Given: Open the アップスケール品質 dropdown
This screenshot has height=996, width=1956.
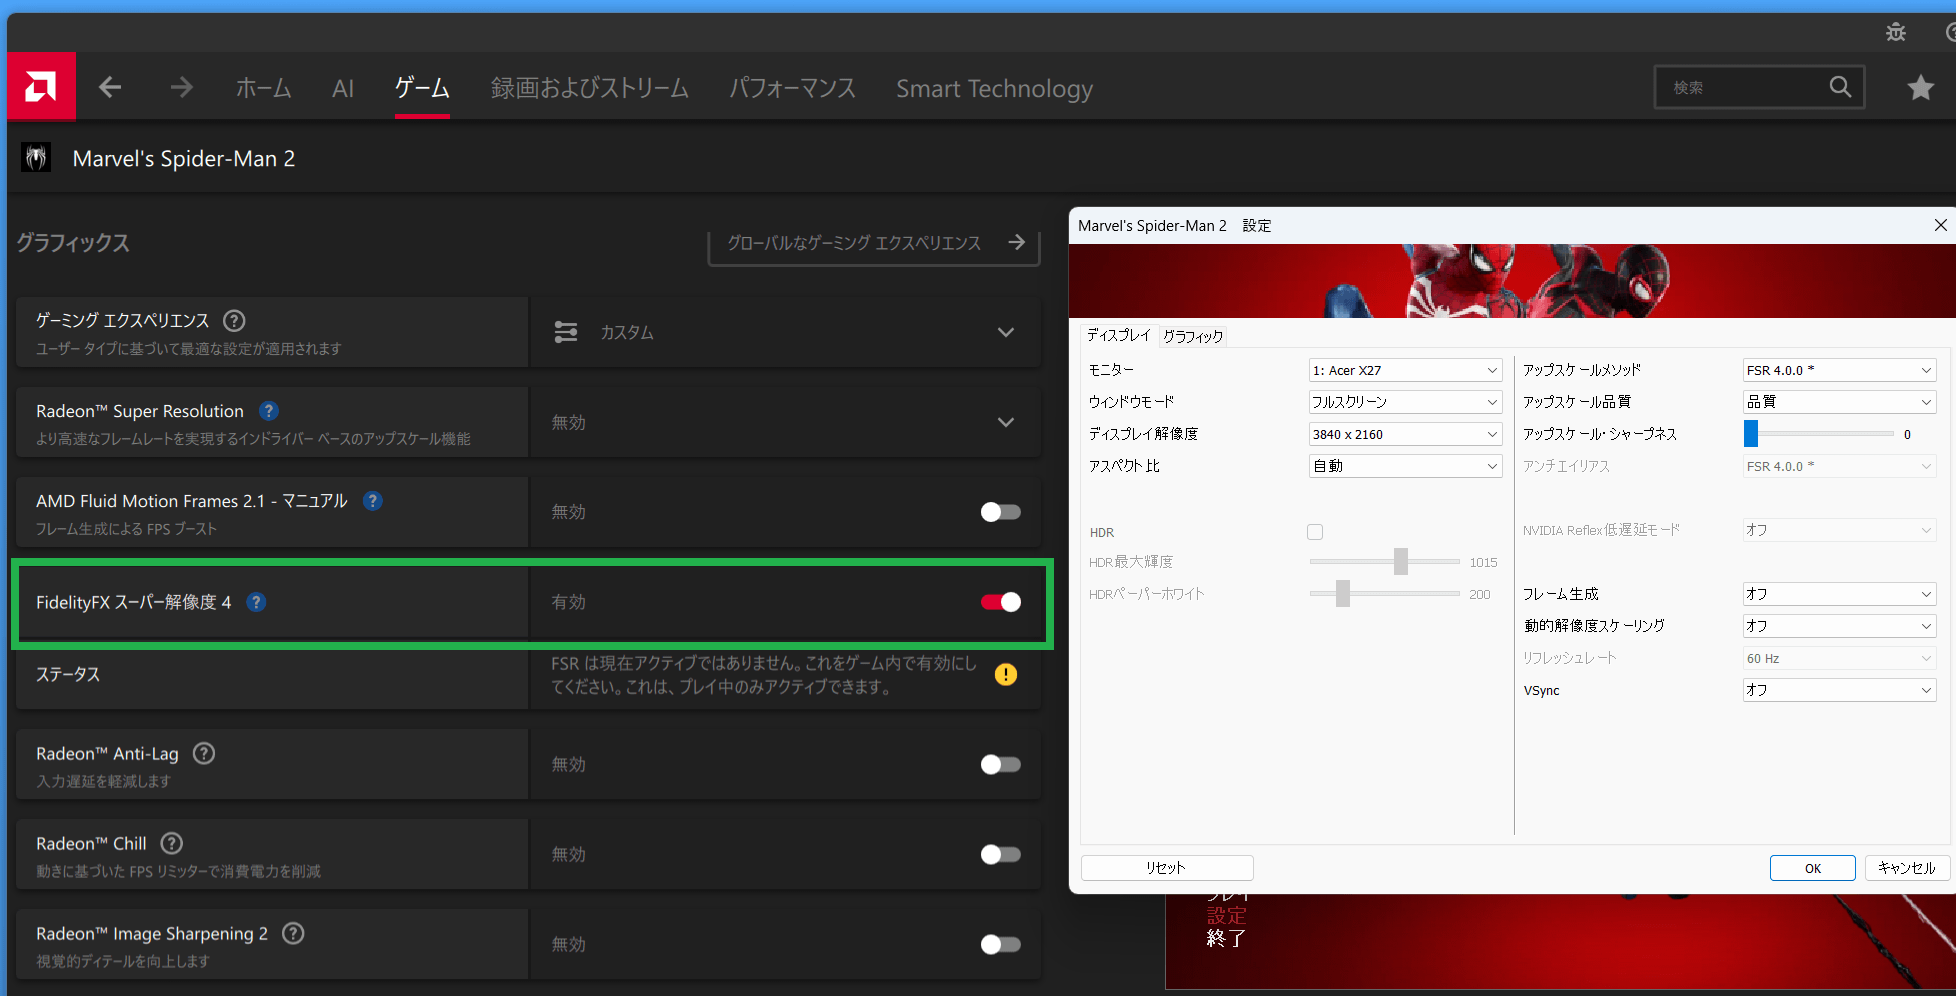Looking at the screenshot, I should (1839, 402).
